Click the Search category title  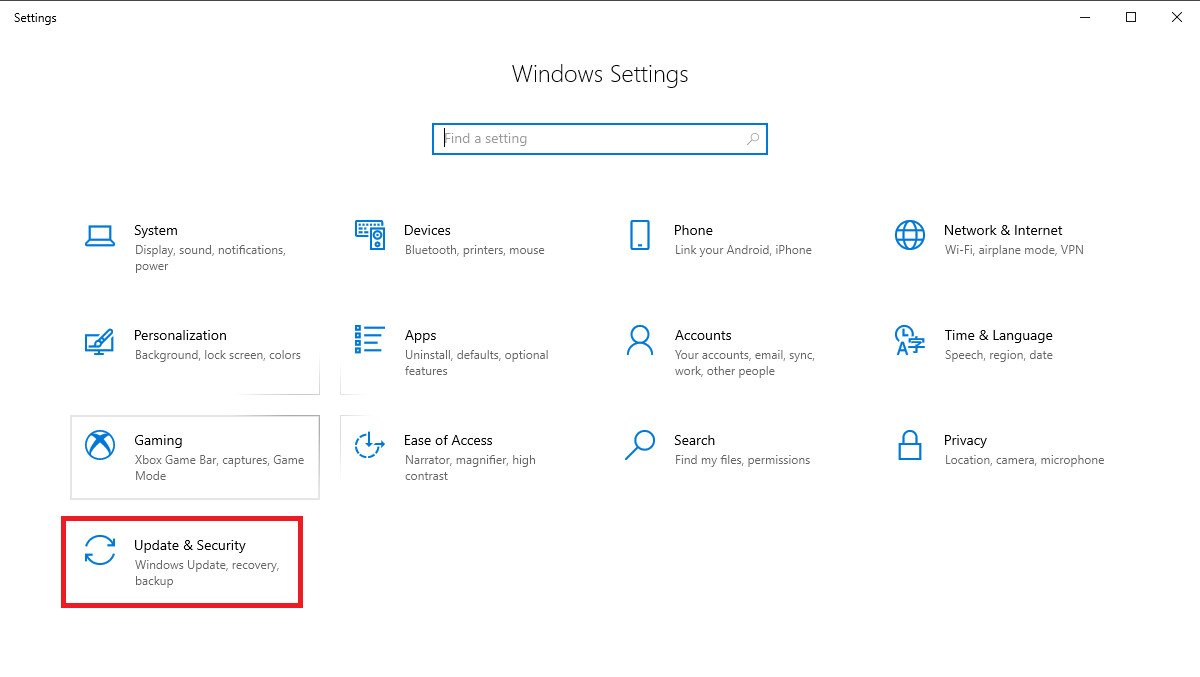pos(694,440)
